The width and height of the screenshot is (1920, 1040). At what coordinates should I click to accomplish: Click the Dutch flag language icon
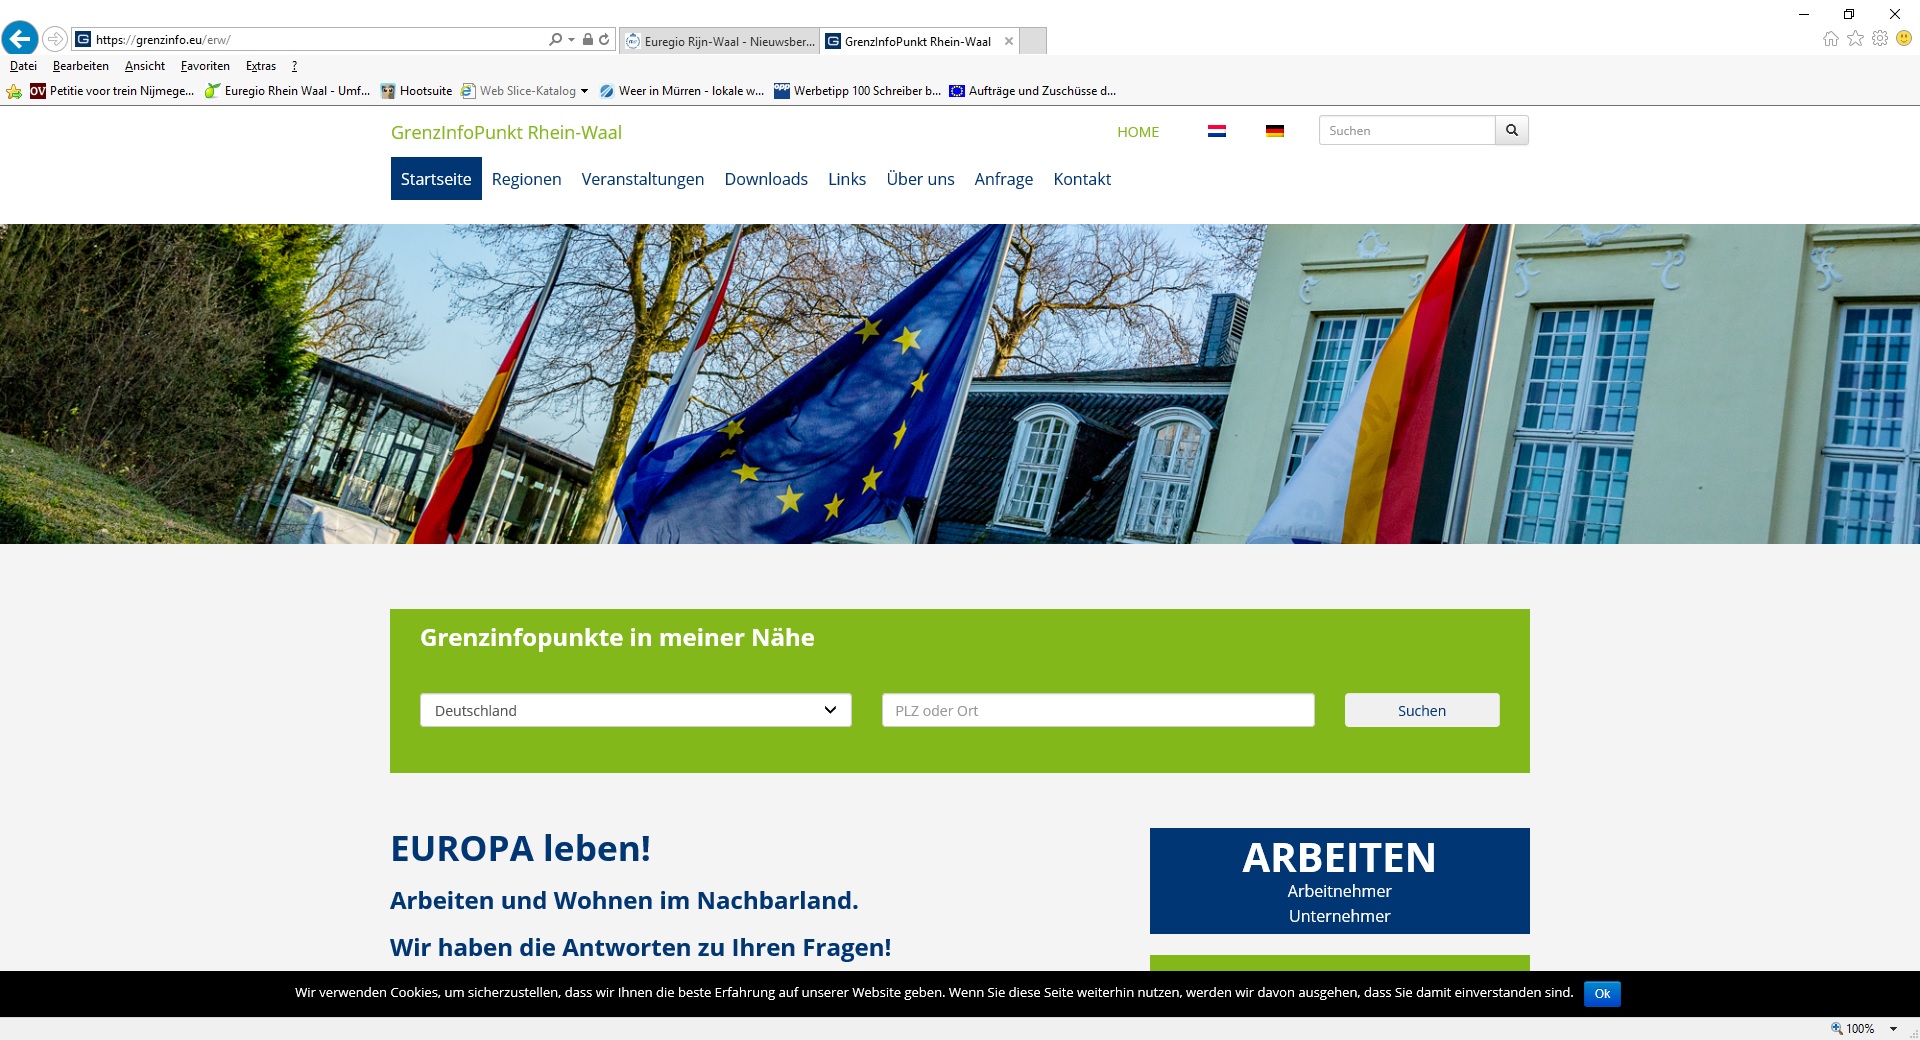[x=1216, y=131]
